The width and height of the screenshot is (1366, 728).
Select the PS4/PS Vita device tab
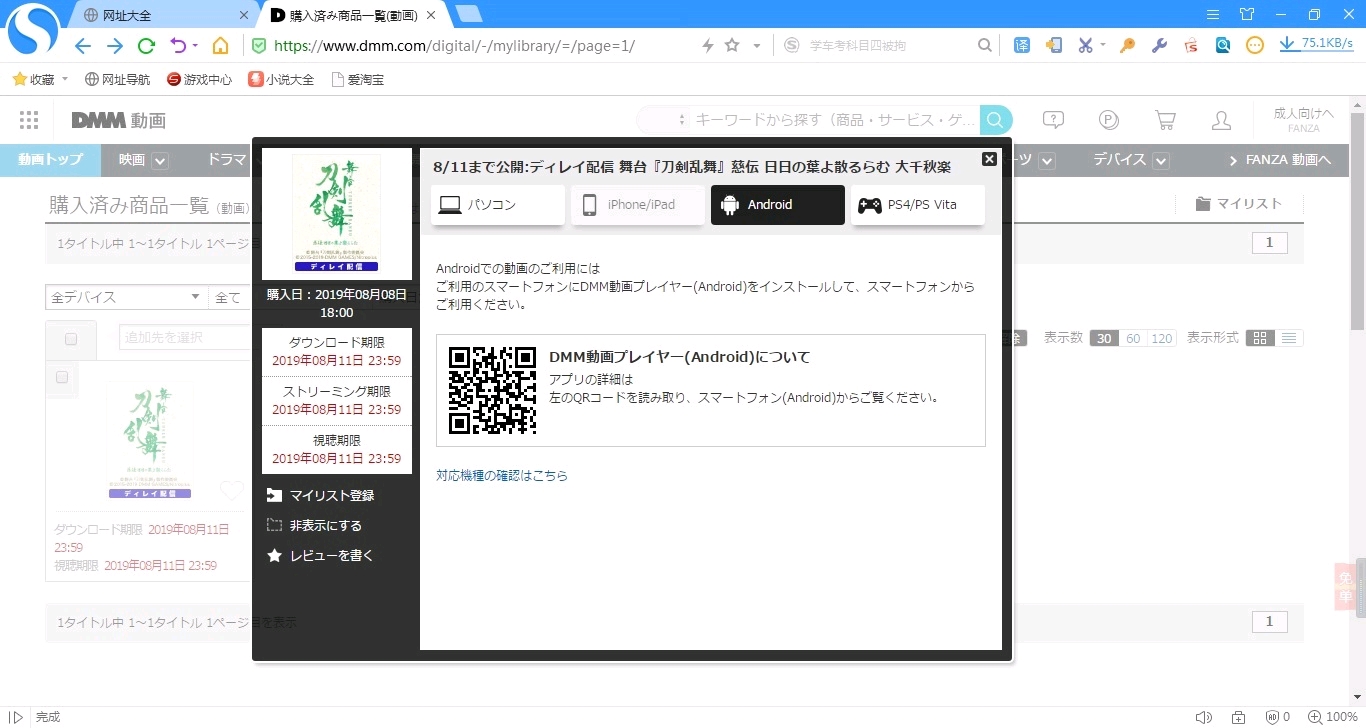[918, 205]
